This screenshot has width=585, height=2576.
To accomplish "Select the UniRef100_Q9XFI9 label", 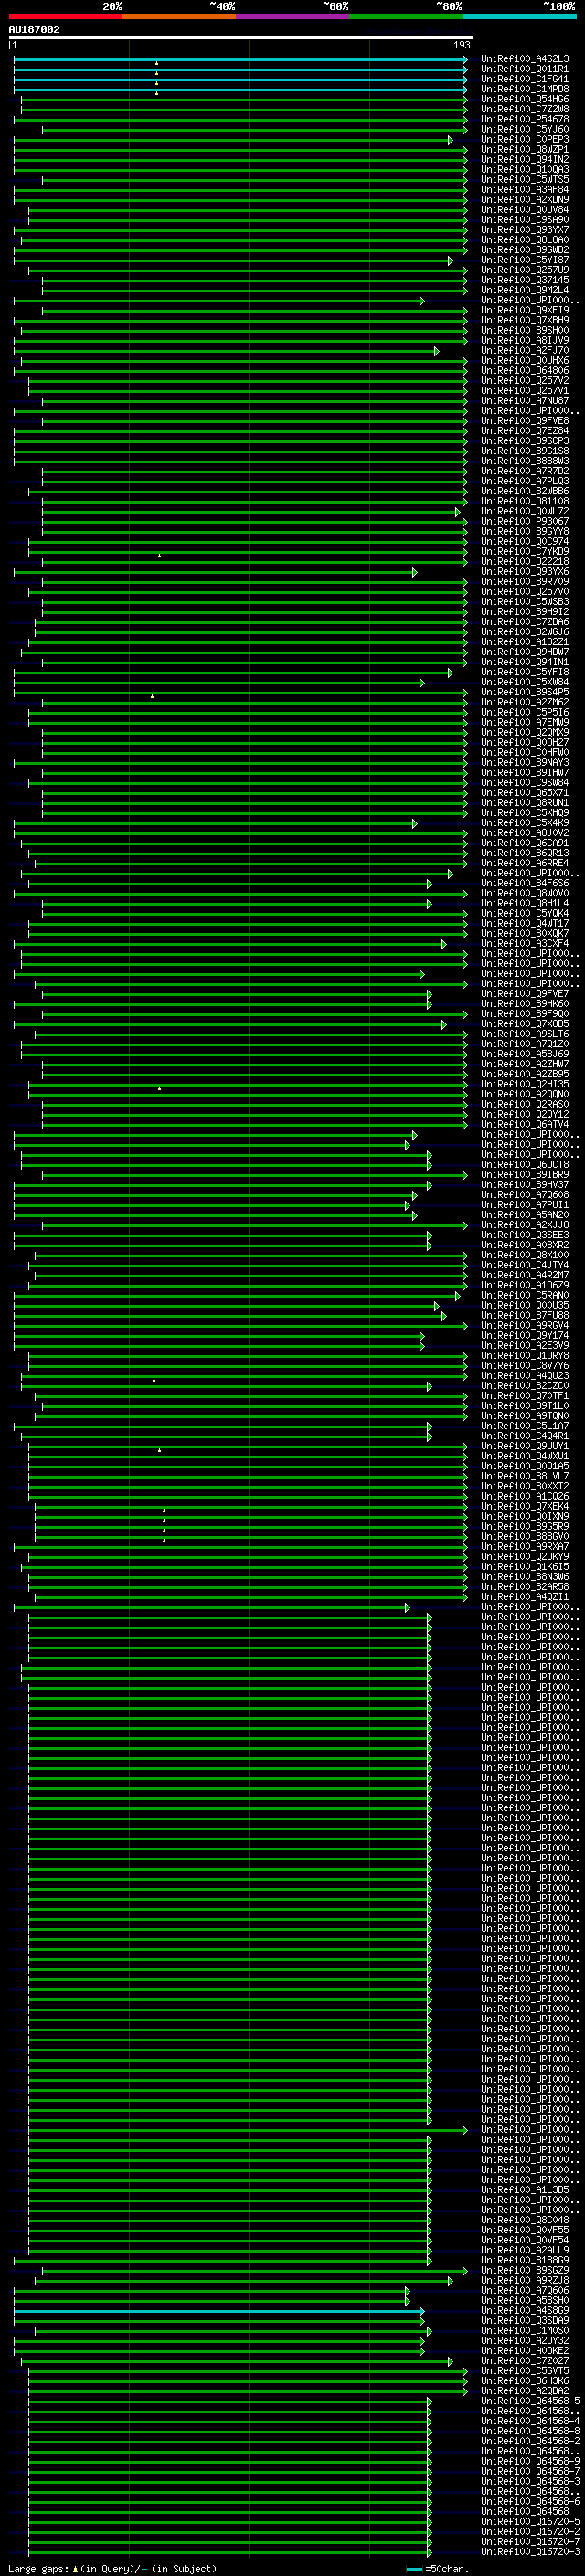I will [x=525, y=310].
